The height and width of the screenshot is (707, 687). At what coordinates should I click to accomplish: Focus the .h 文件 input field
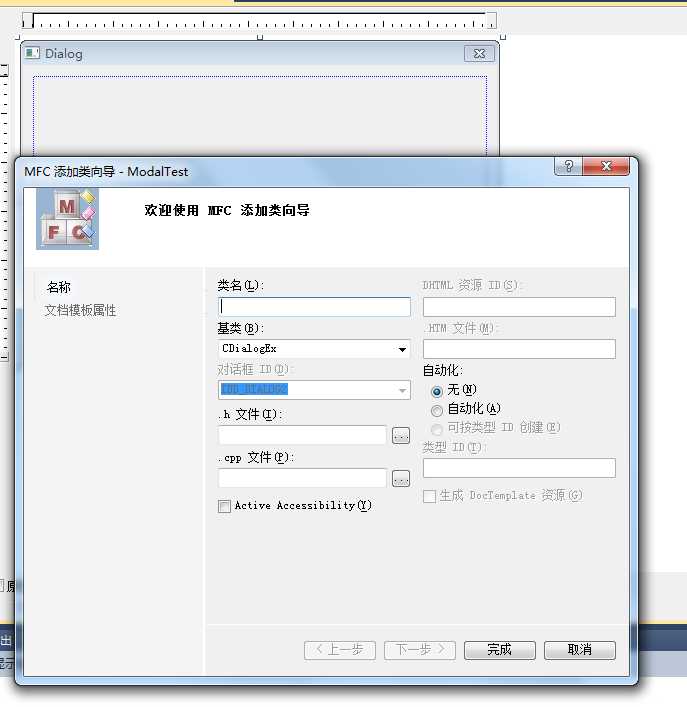pyautogui.click(x=302, y=435)
